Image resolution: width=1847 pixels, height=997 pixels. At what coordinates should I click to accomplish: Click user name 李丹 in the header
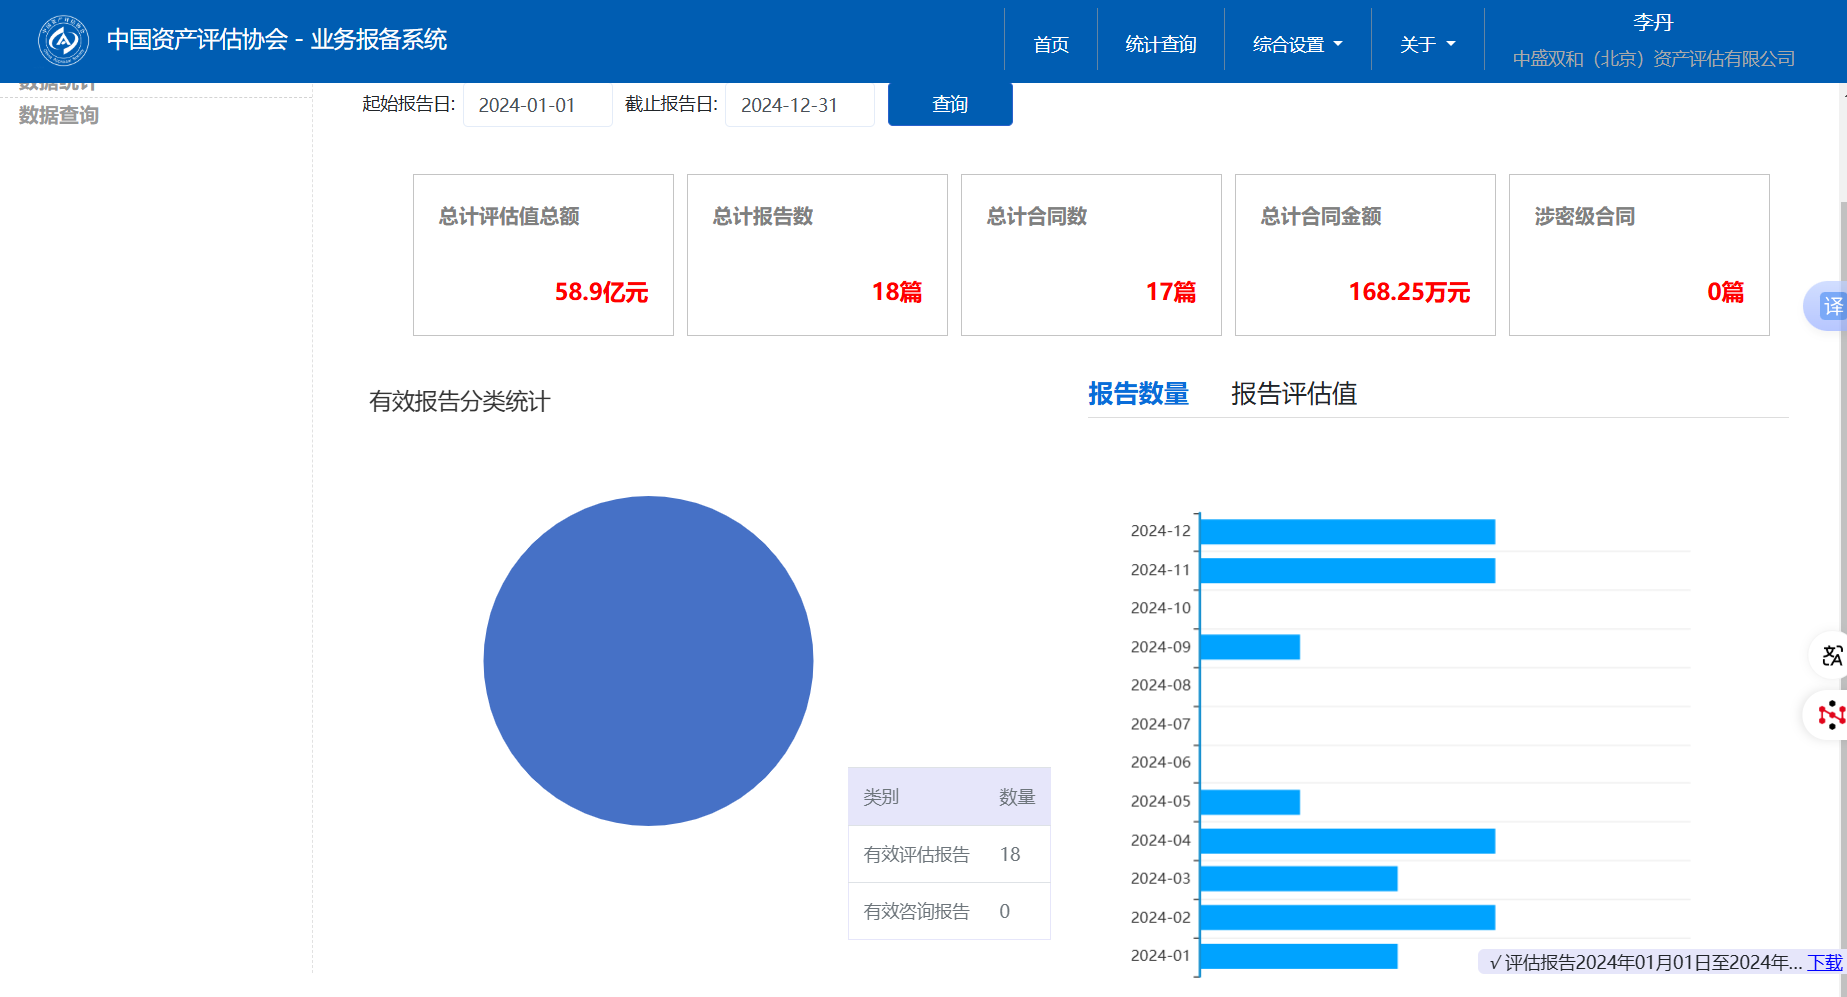point(1652,22)
